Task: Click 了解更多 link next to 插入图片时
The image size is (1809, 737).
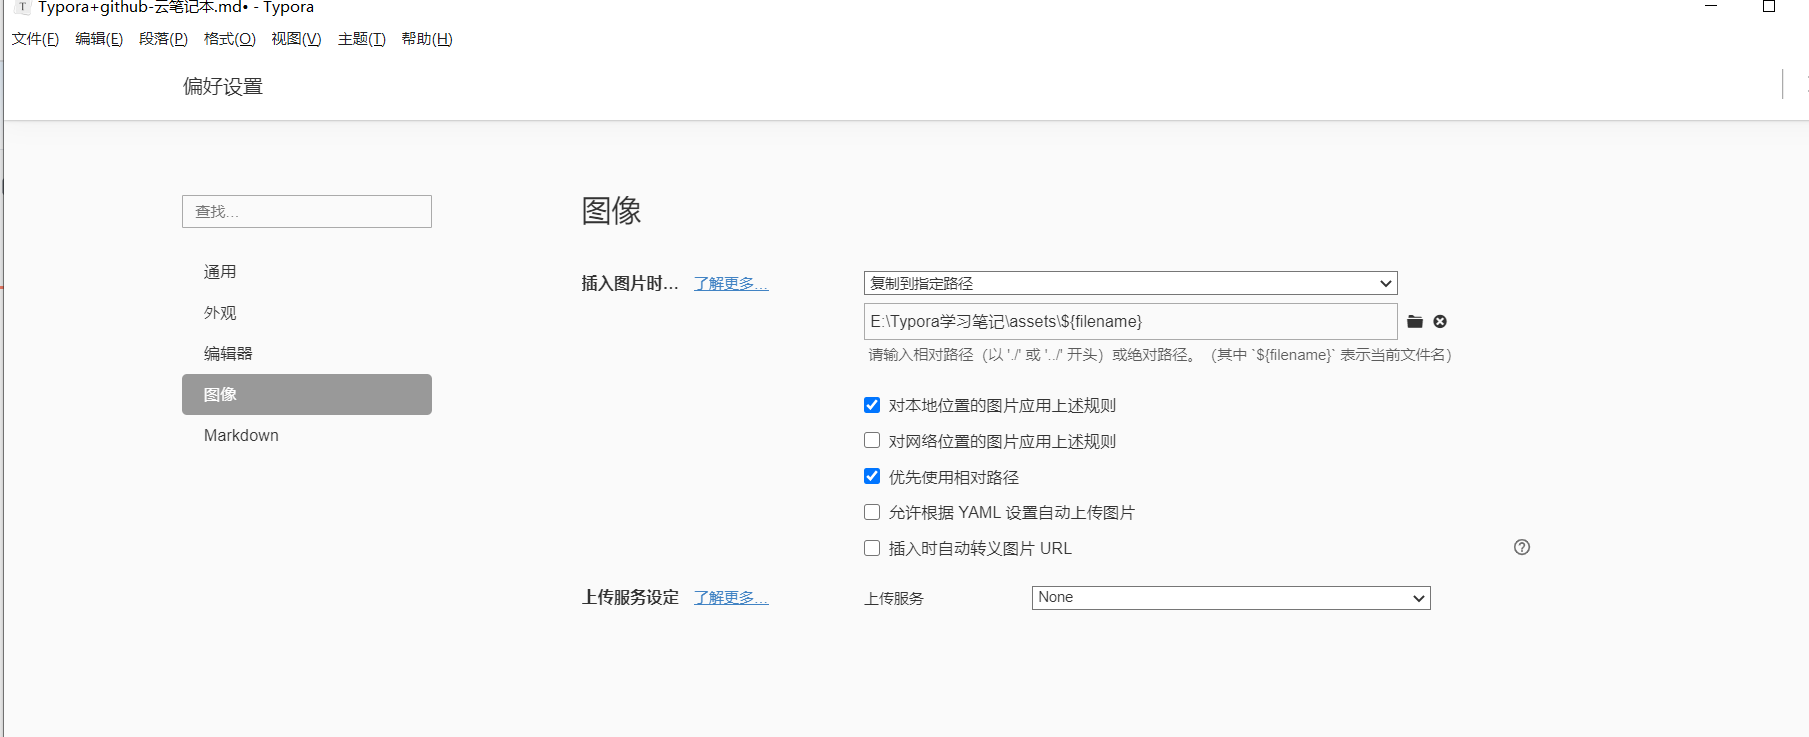Action: click(731, 284)
